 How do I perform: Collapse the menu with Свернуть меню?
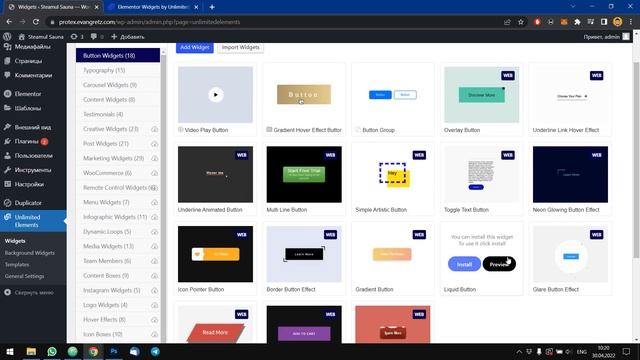(29, 293)
